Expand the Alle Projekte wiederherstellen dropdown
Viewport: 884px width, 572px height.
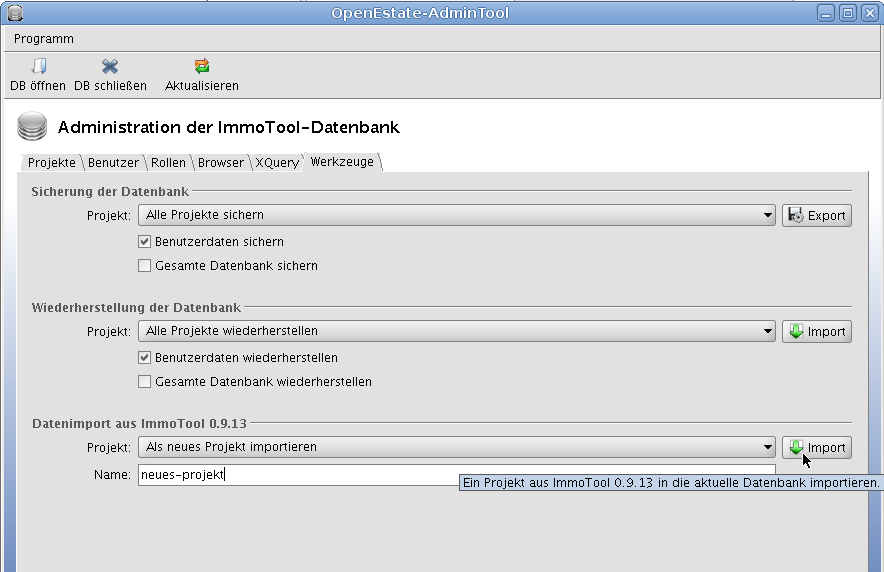click(x=457, y=331)
